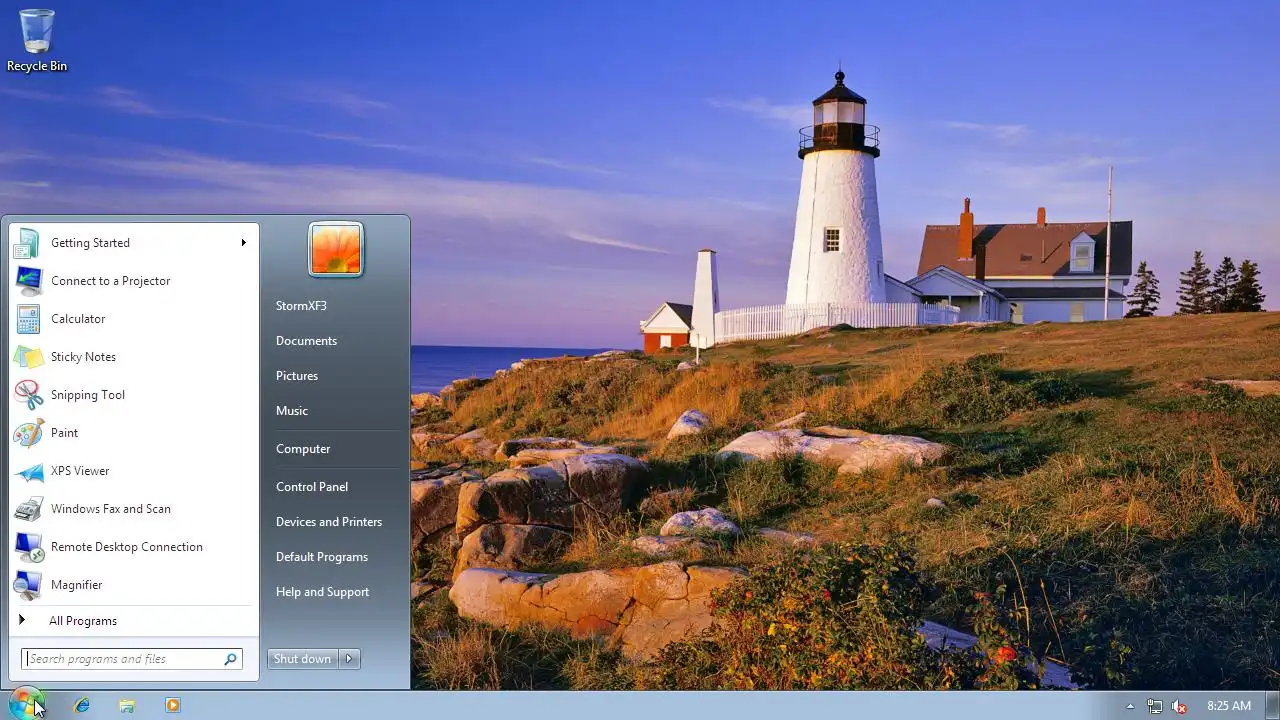This screenshot has height=720, width=1280.
Task: Open Documents from the Start menu
Action: coord(306,341)
